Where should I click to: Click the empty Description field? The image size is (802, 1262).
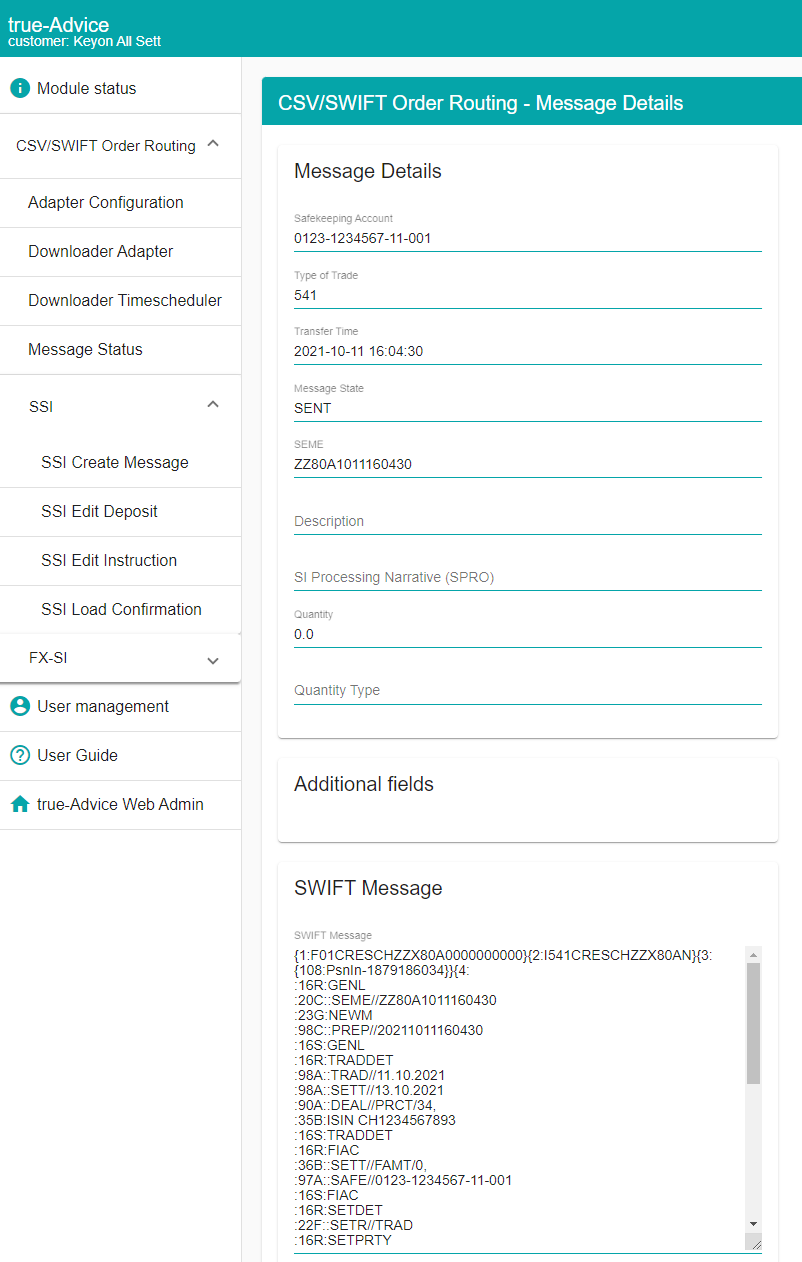tap(528, 521)
